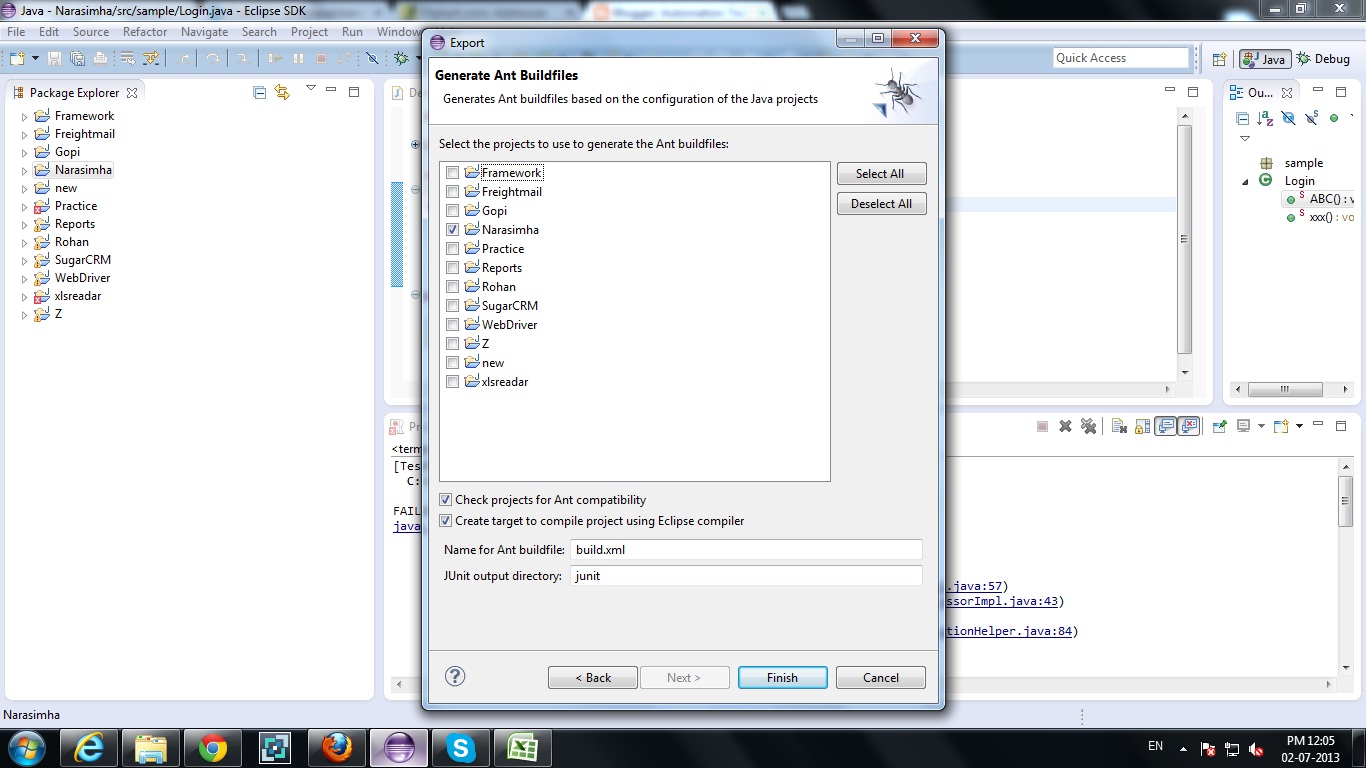Image resolution: width=1366 pixels, height=768 pixels.
Task: Disable Check projects for Ant compatibility
Action: coord(444,499)
